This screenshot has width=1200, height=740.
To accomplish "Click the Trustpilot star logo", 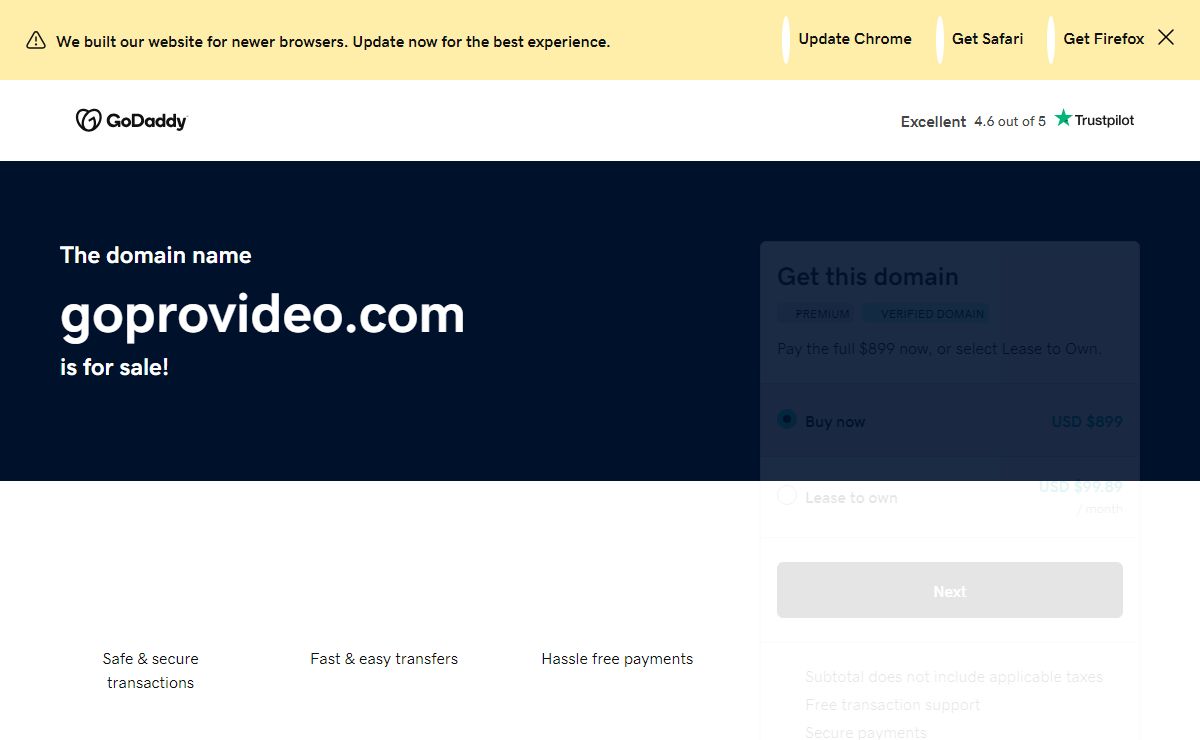I will pos(1095,119).
